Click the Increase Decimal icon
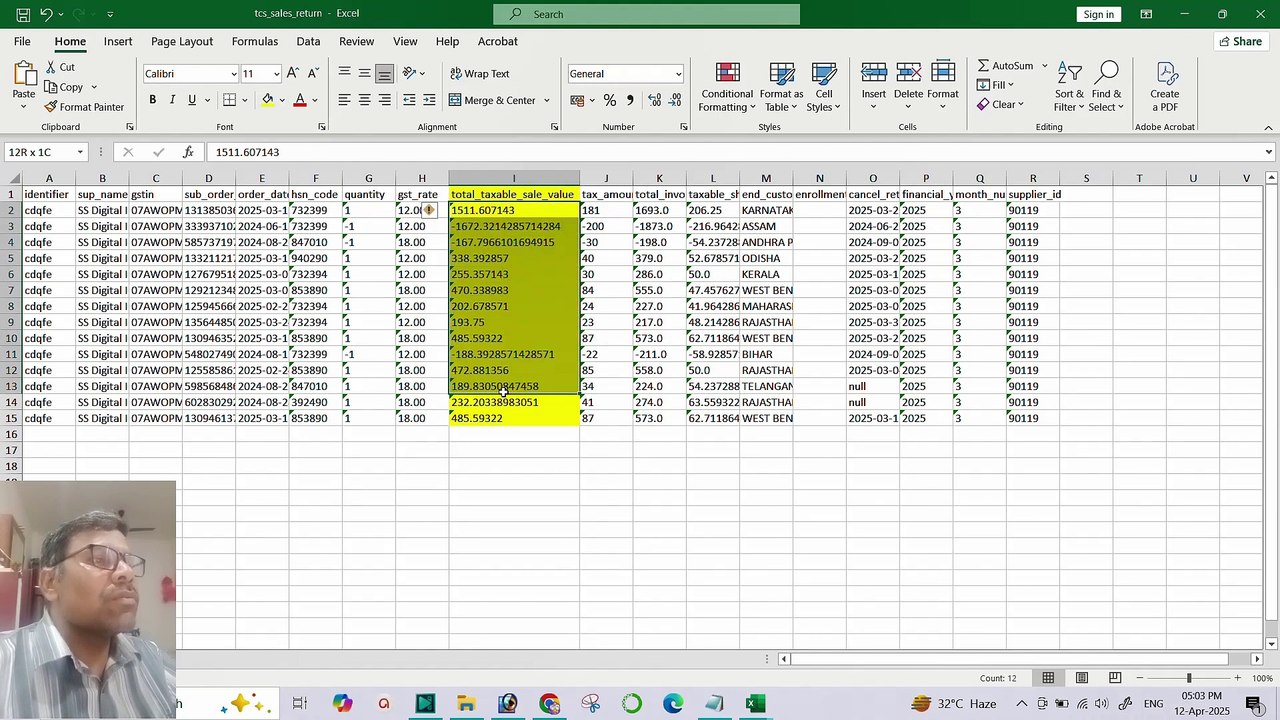 click(x=655, y=100)
